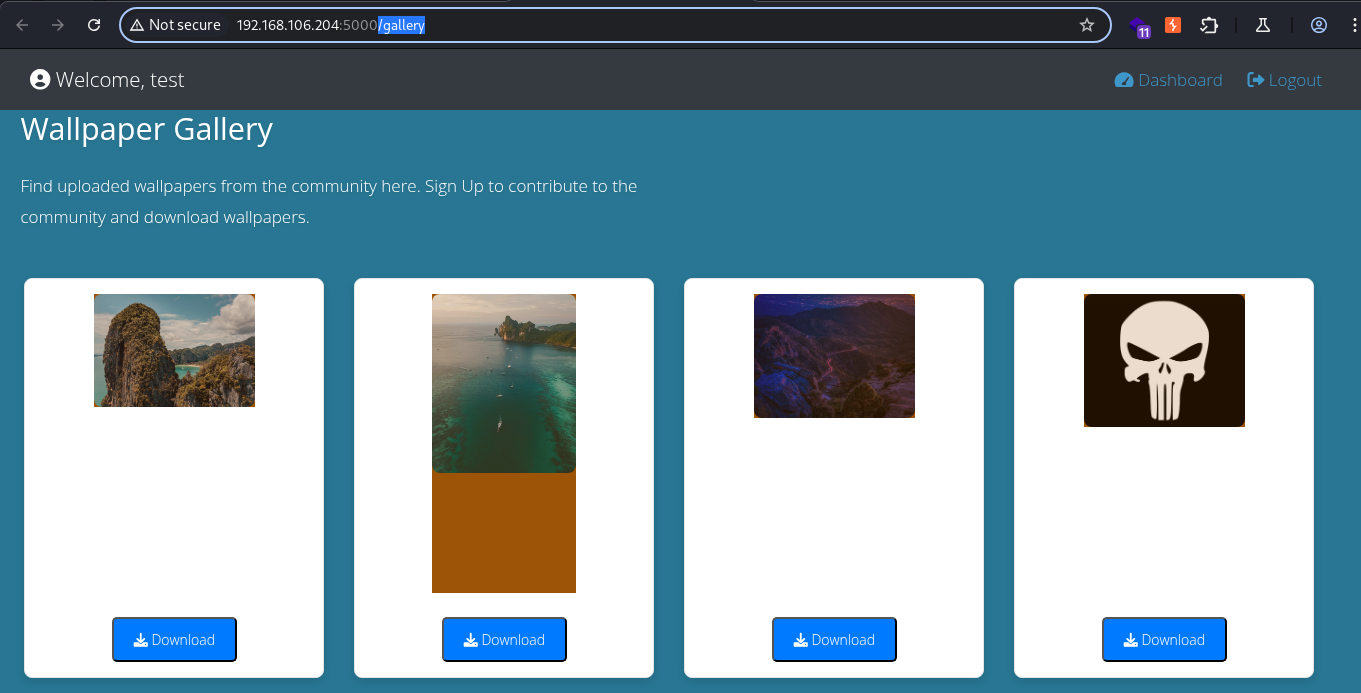Open the Not secure site info indicator
The image size is (1361, 693).
[x=175, y=25]
